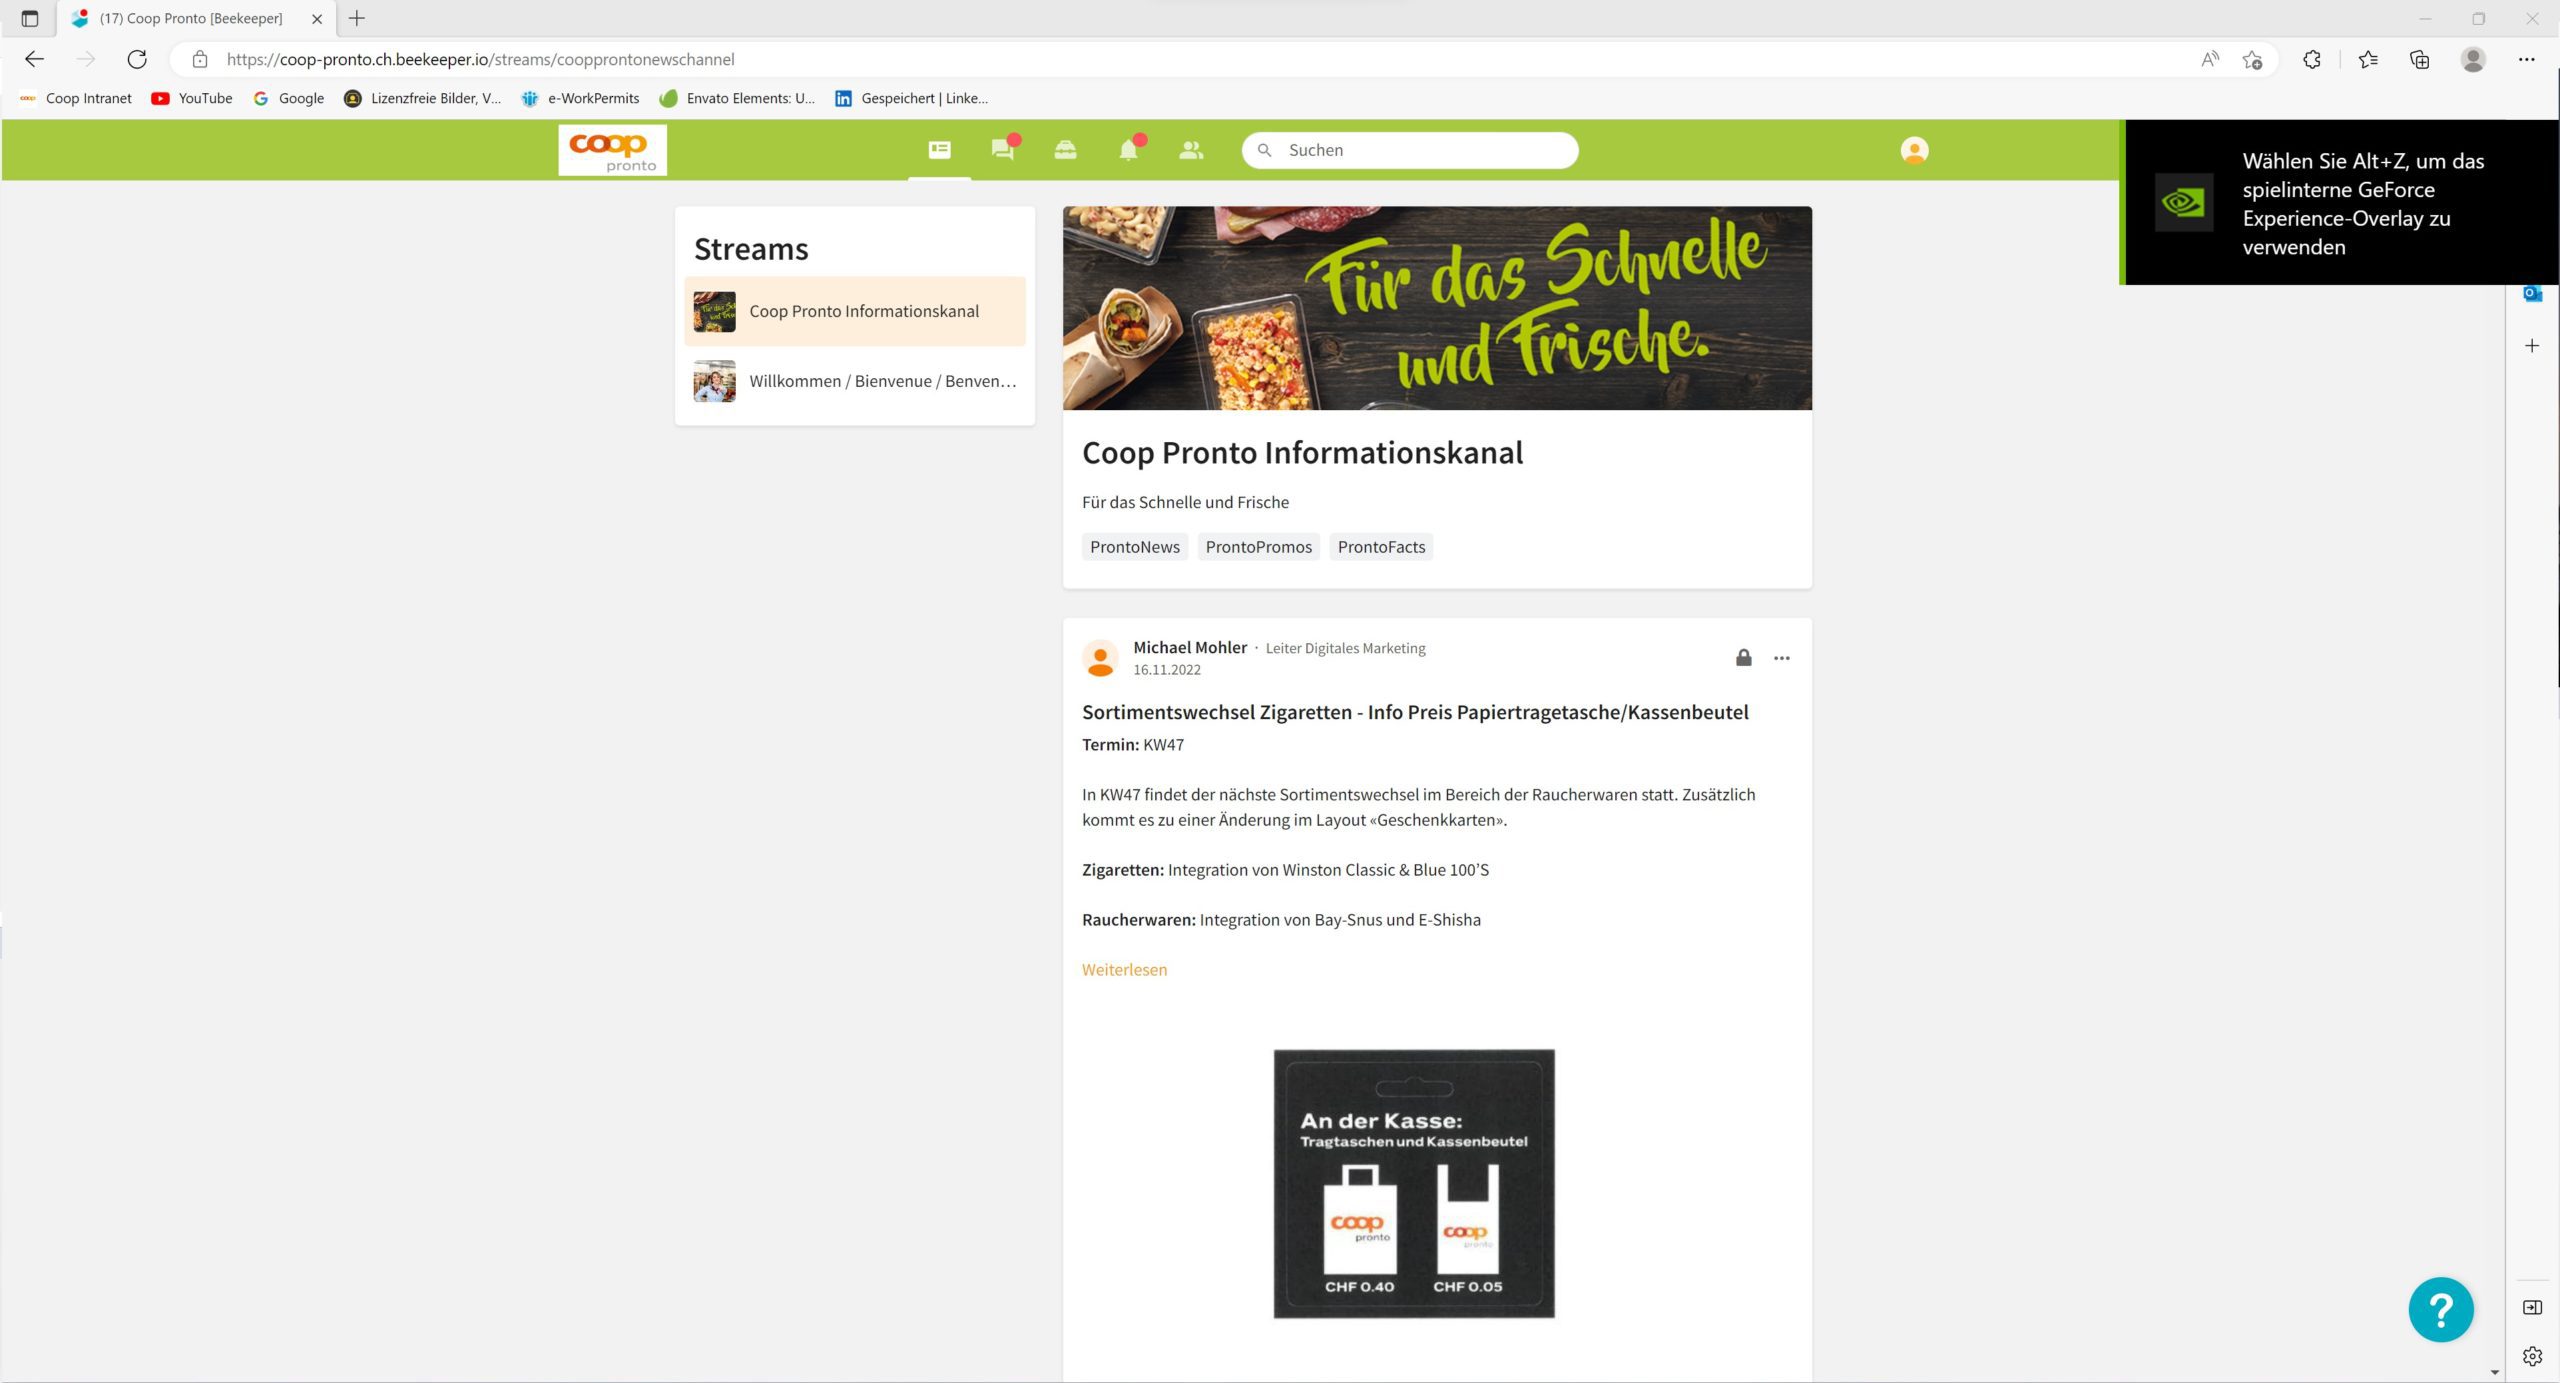Open the Coop Intranet bookmark
Viewport: 2560px width, 1383px height.
[x=76, y=98]
